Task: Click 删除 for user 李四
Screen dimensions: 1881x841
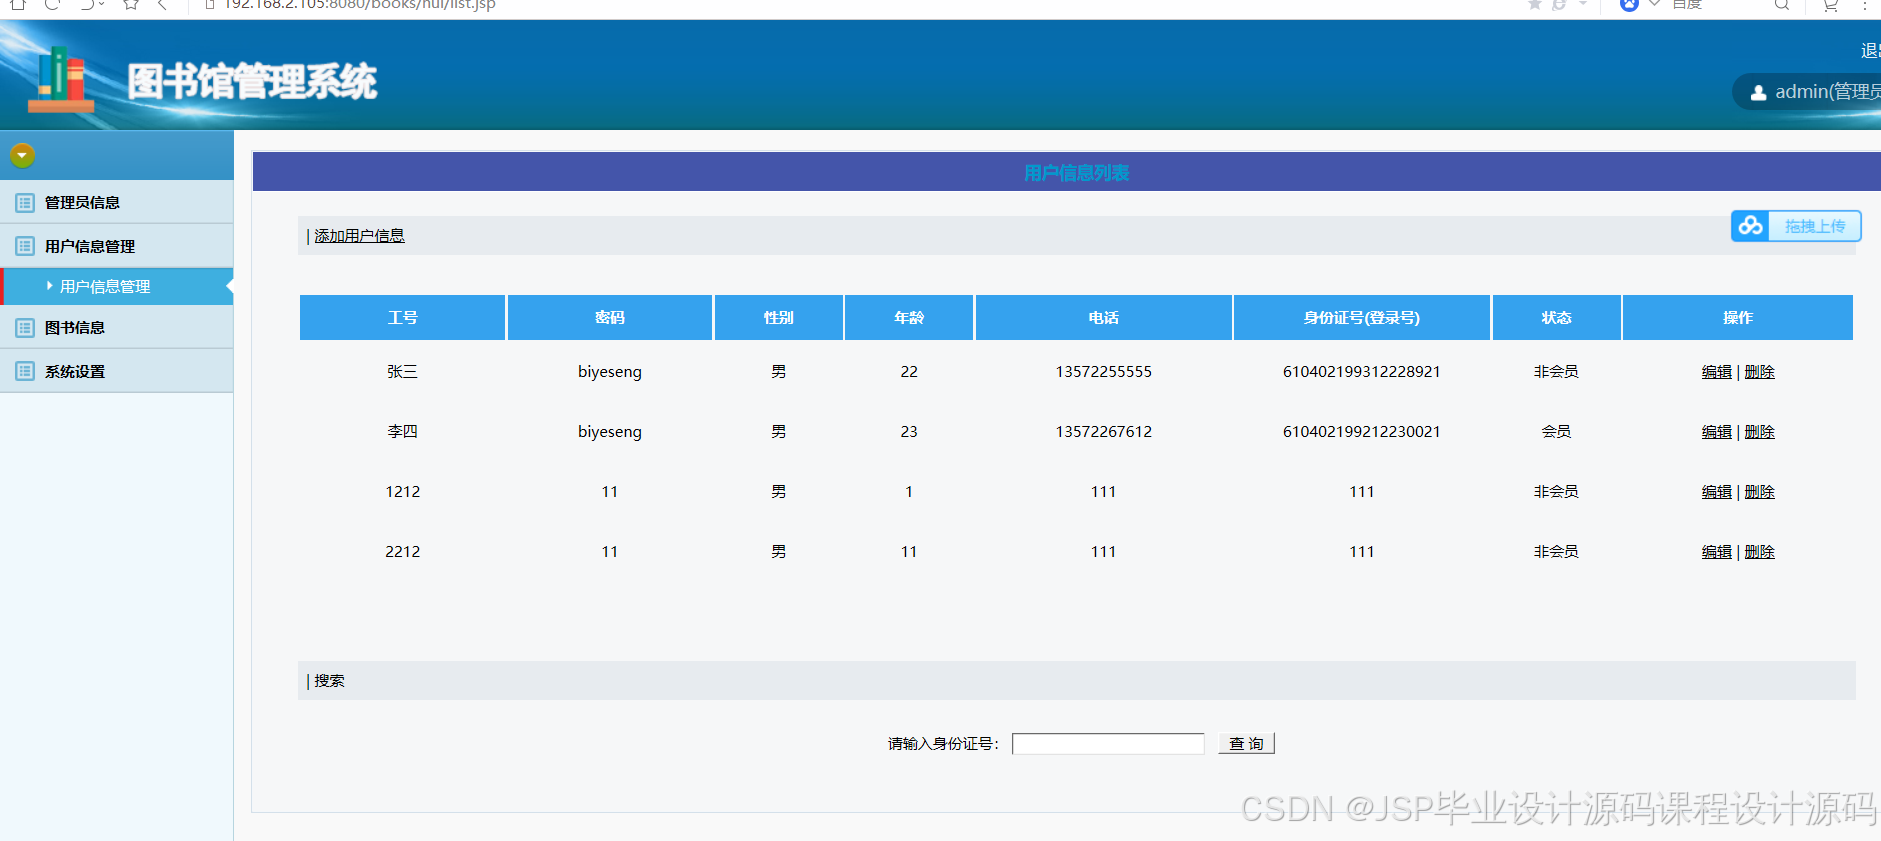Action: 1759,432
